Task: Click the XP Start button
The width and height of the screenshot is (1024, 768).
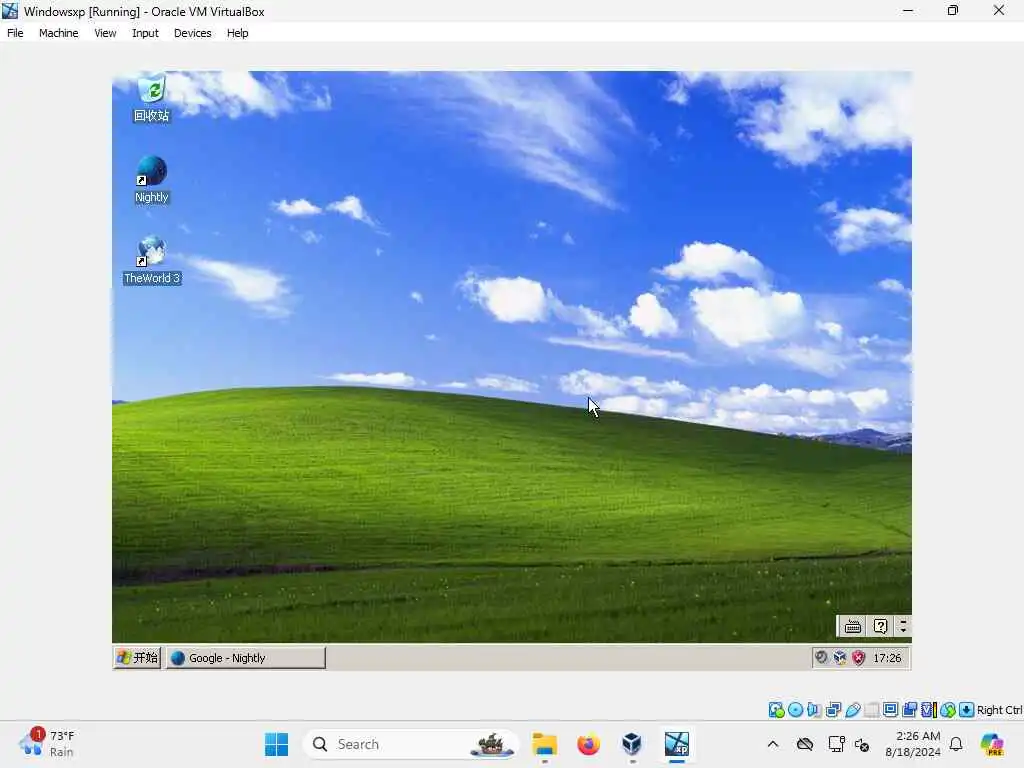Action: click(x=137, y=658)
